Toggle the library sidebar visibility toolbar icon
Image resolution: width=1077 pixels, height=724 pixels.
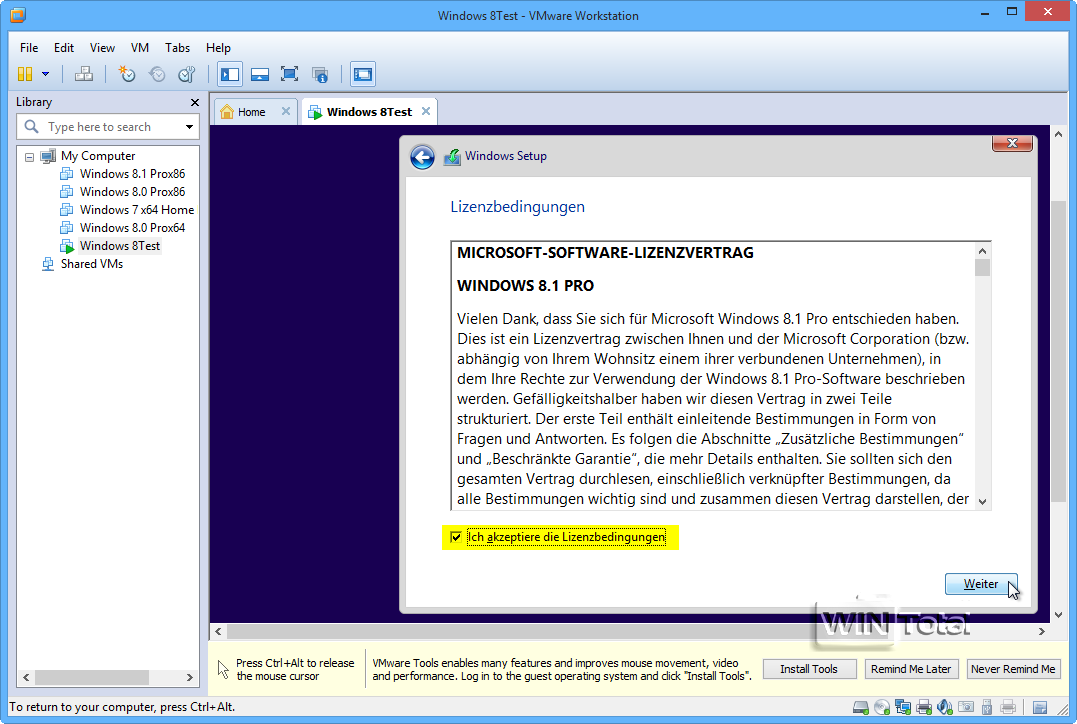pos(230,74)
